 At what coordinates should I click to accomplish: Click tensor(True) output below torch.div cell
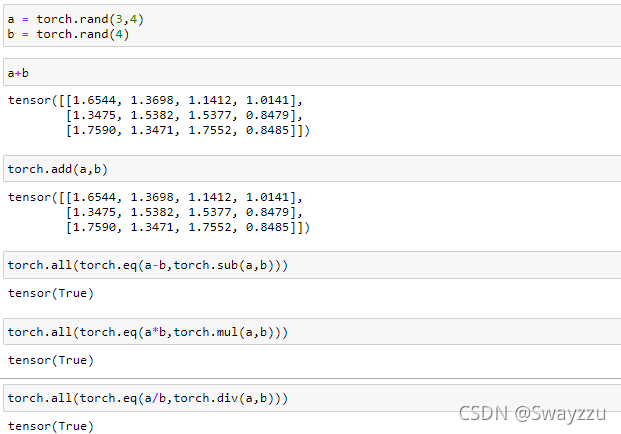click(x=50, y=427)
